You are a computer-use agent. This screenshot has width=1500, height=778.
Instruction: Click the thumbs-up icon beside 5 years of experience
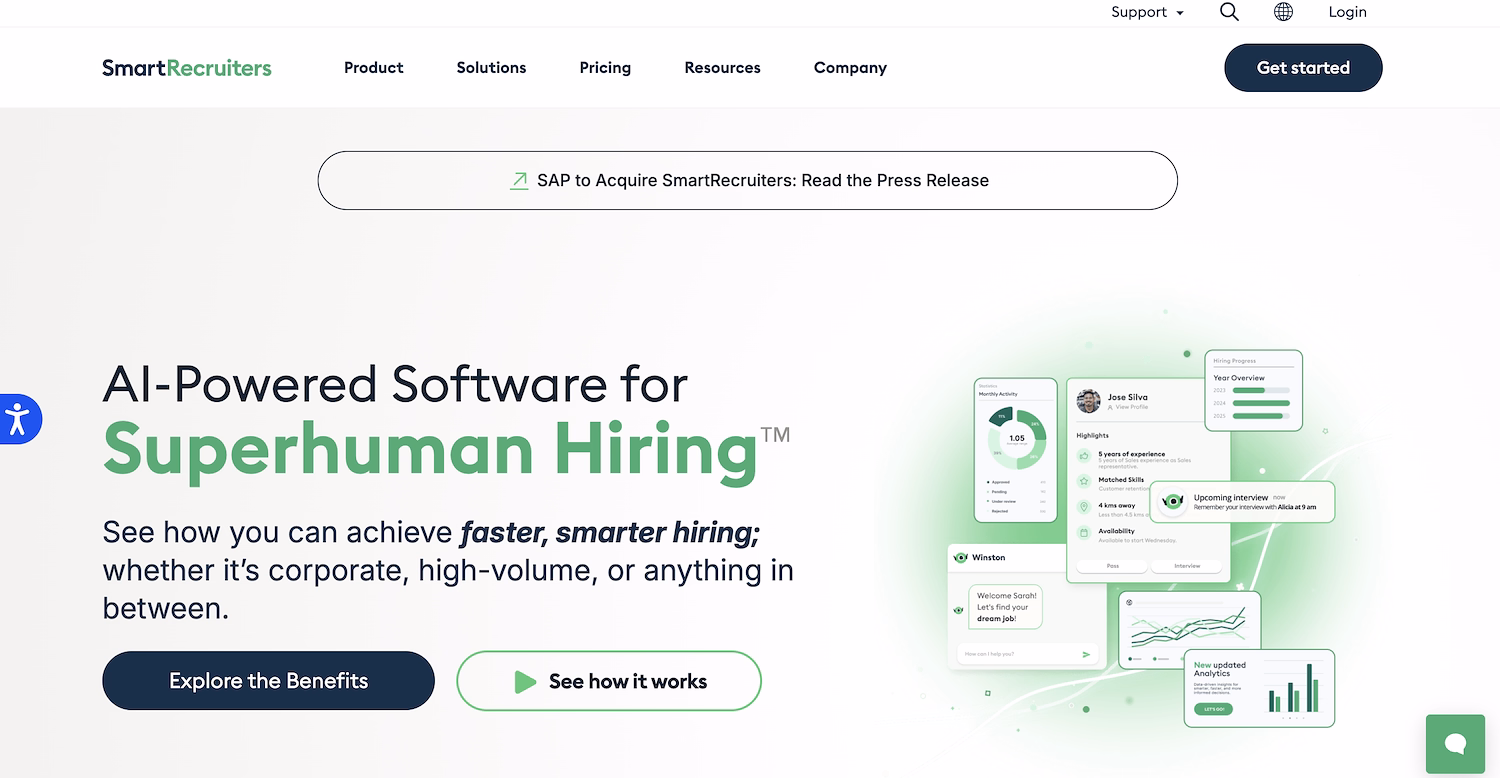[x=1084, y=455]
